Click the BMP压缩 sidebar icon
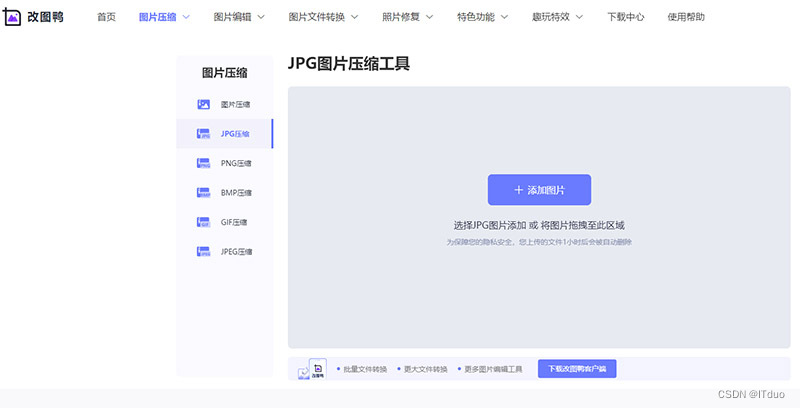This screenshot has height=408, width=800. point(204,193)
